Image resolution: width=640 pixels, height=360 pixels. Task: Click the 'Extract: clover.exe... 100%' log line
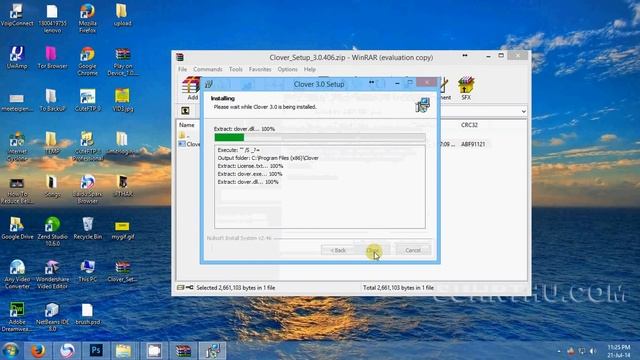(250, 174)
